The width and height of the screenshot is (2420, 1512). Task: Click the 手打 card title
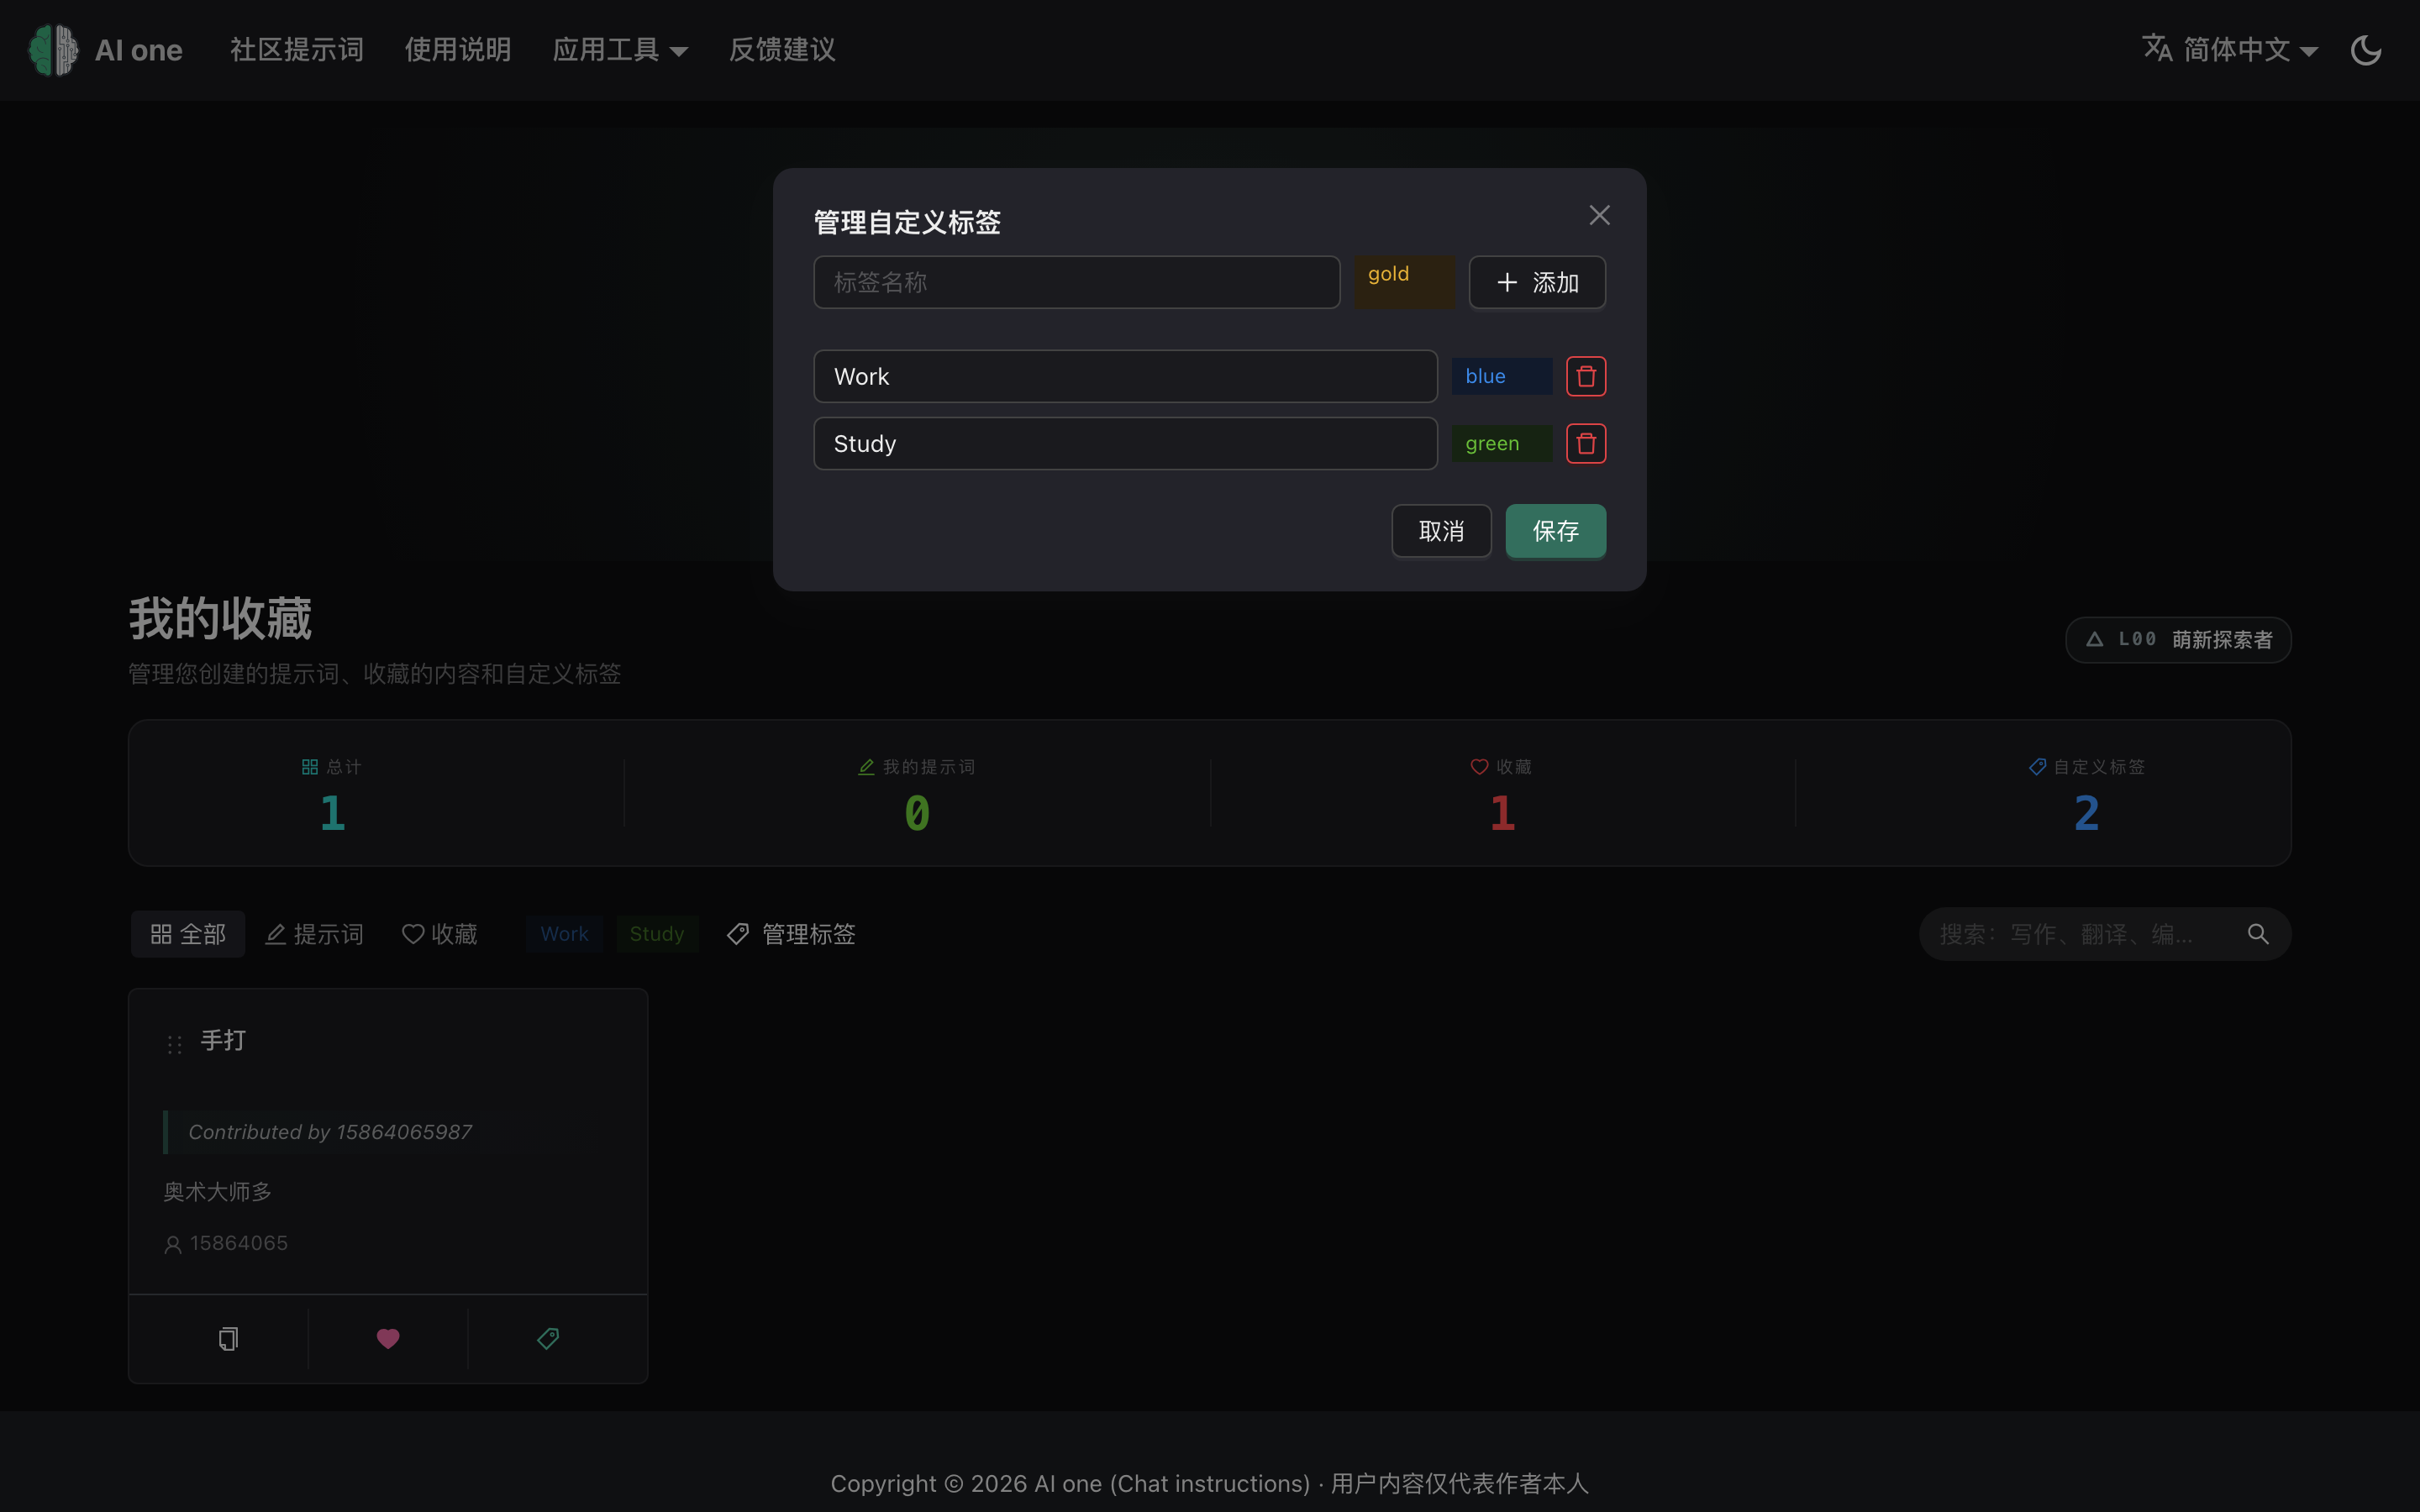(223, 1040)
